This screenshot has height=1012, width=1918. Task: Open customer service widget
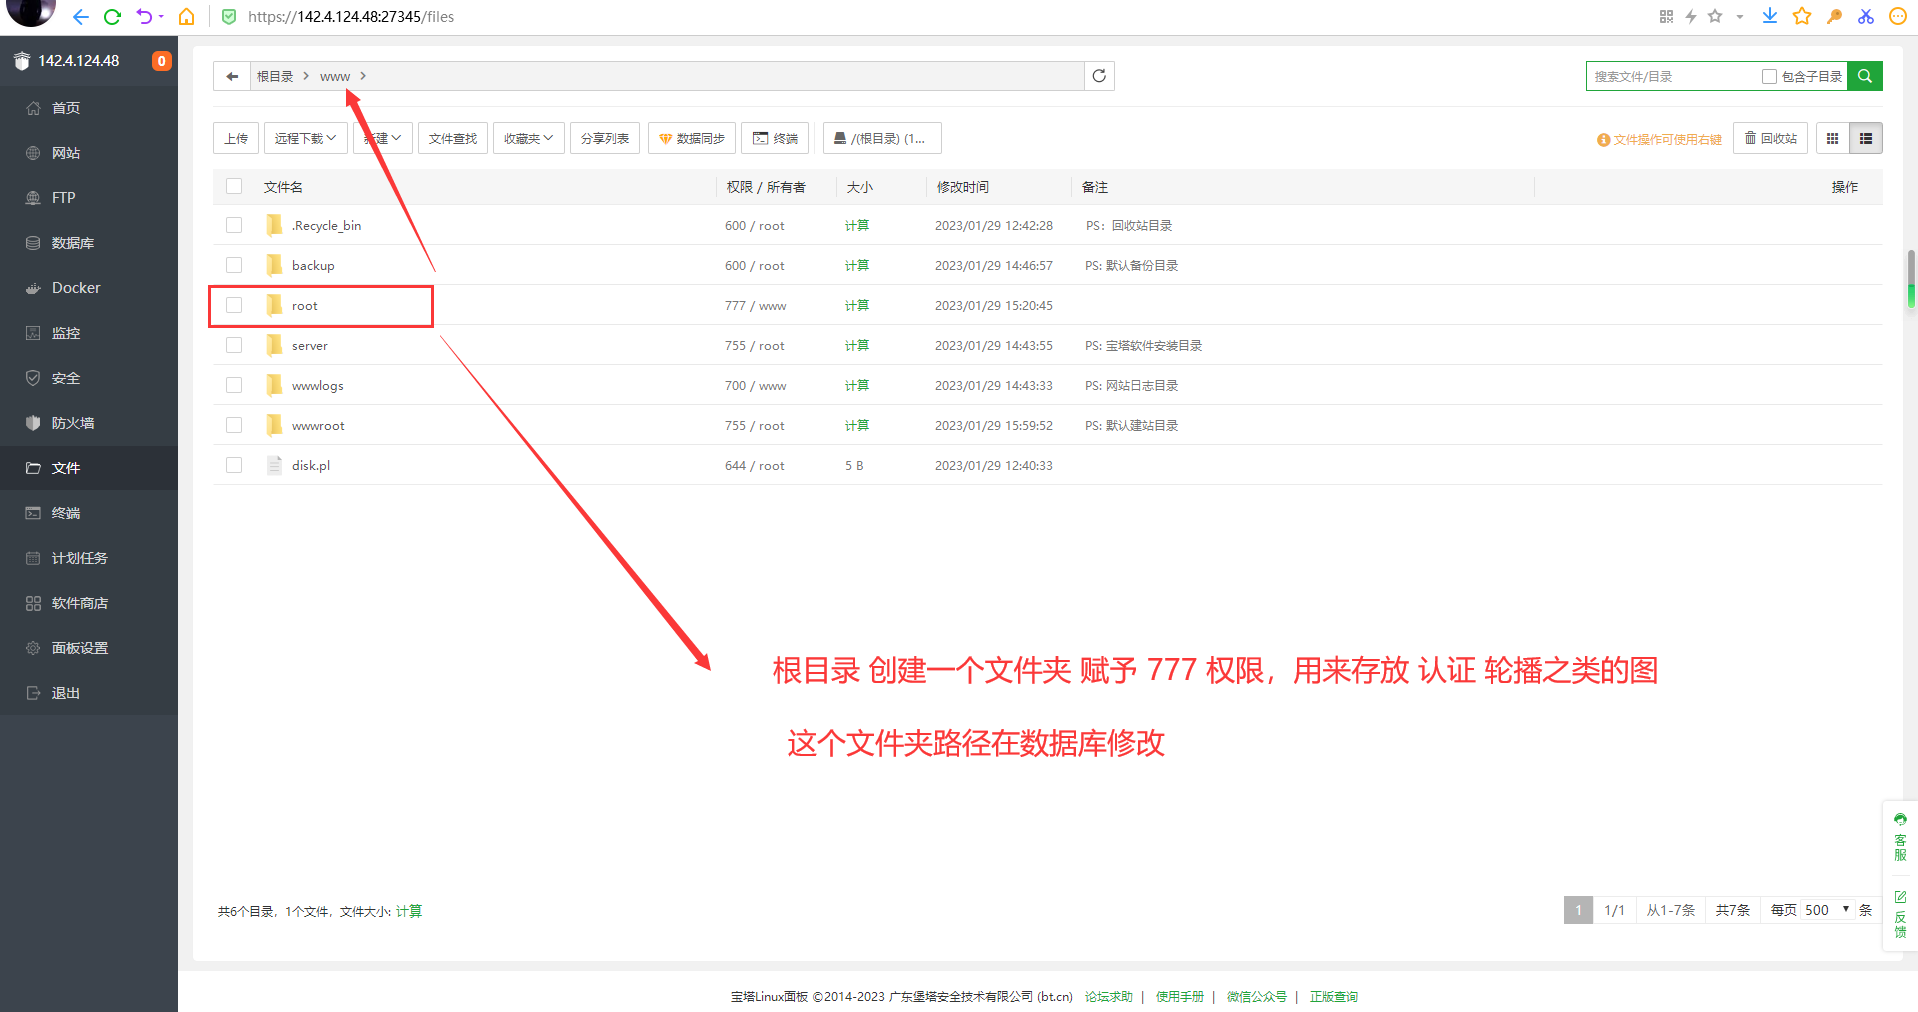1900,838
